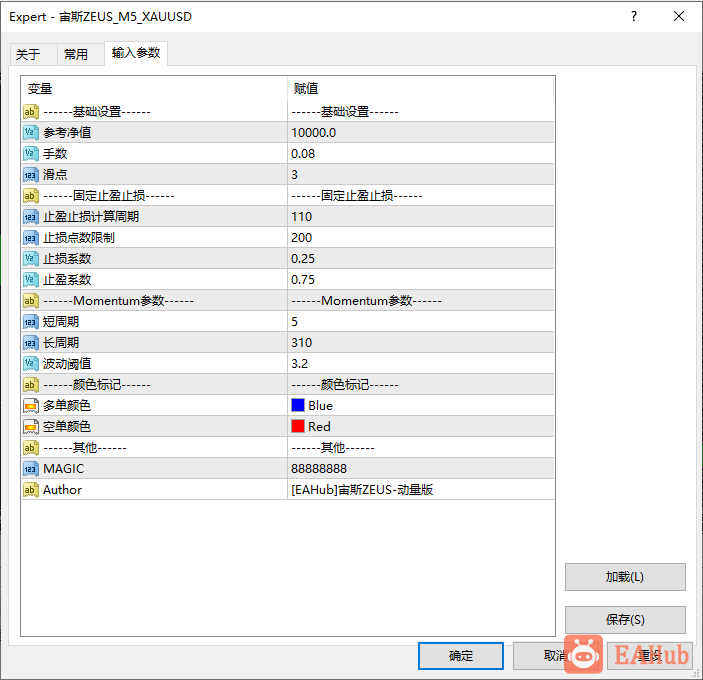The image size is (703, 680).
Task: Select the MAGIC variable name
Action: click(x=64, y=469)
